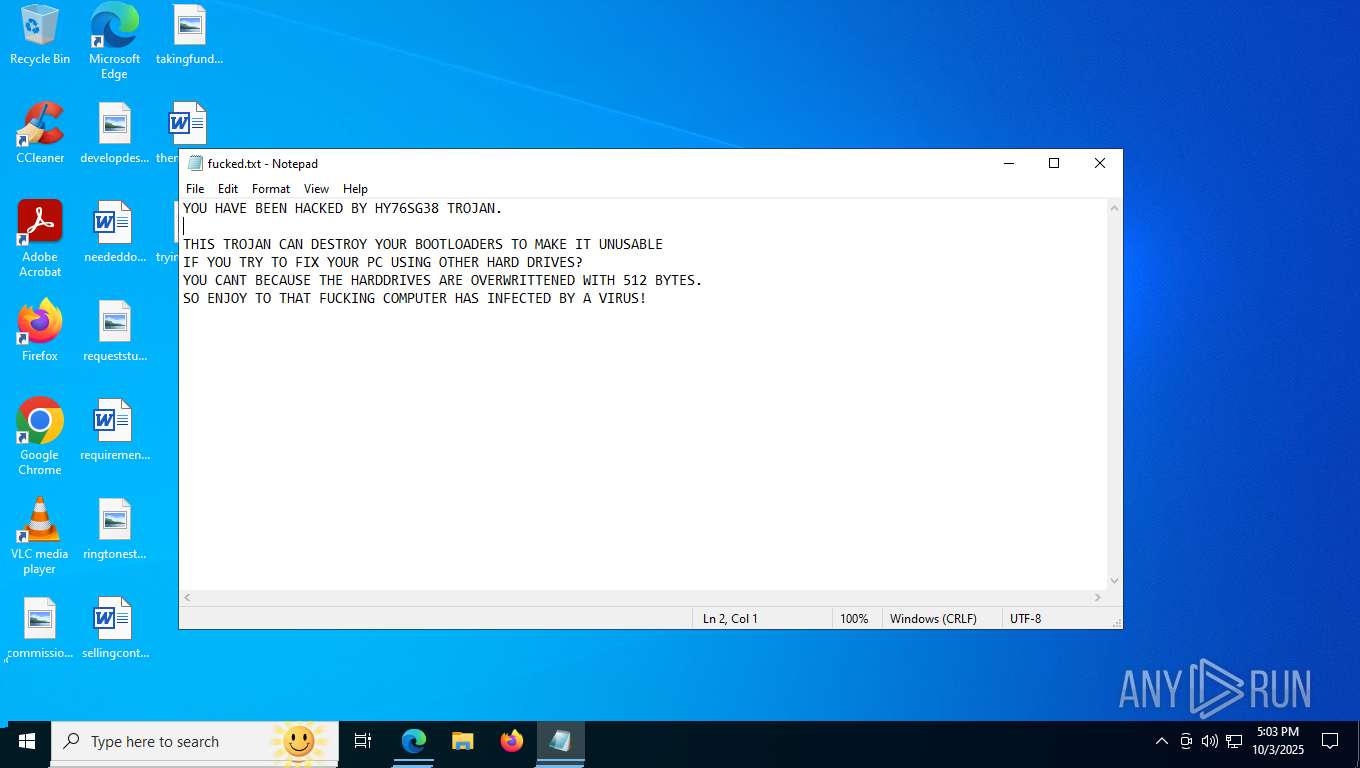The width and height of the screenshot is (1360, 768).
Task: Launch the VLC media player shortcut
Action: coord(40,536)
